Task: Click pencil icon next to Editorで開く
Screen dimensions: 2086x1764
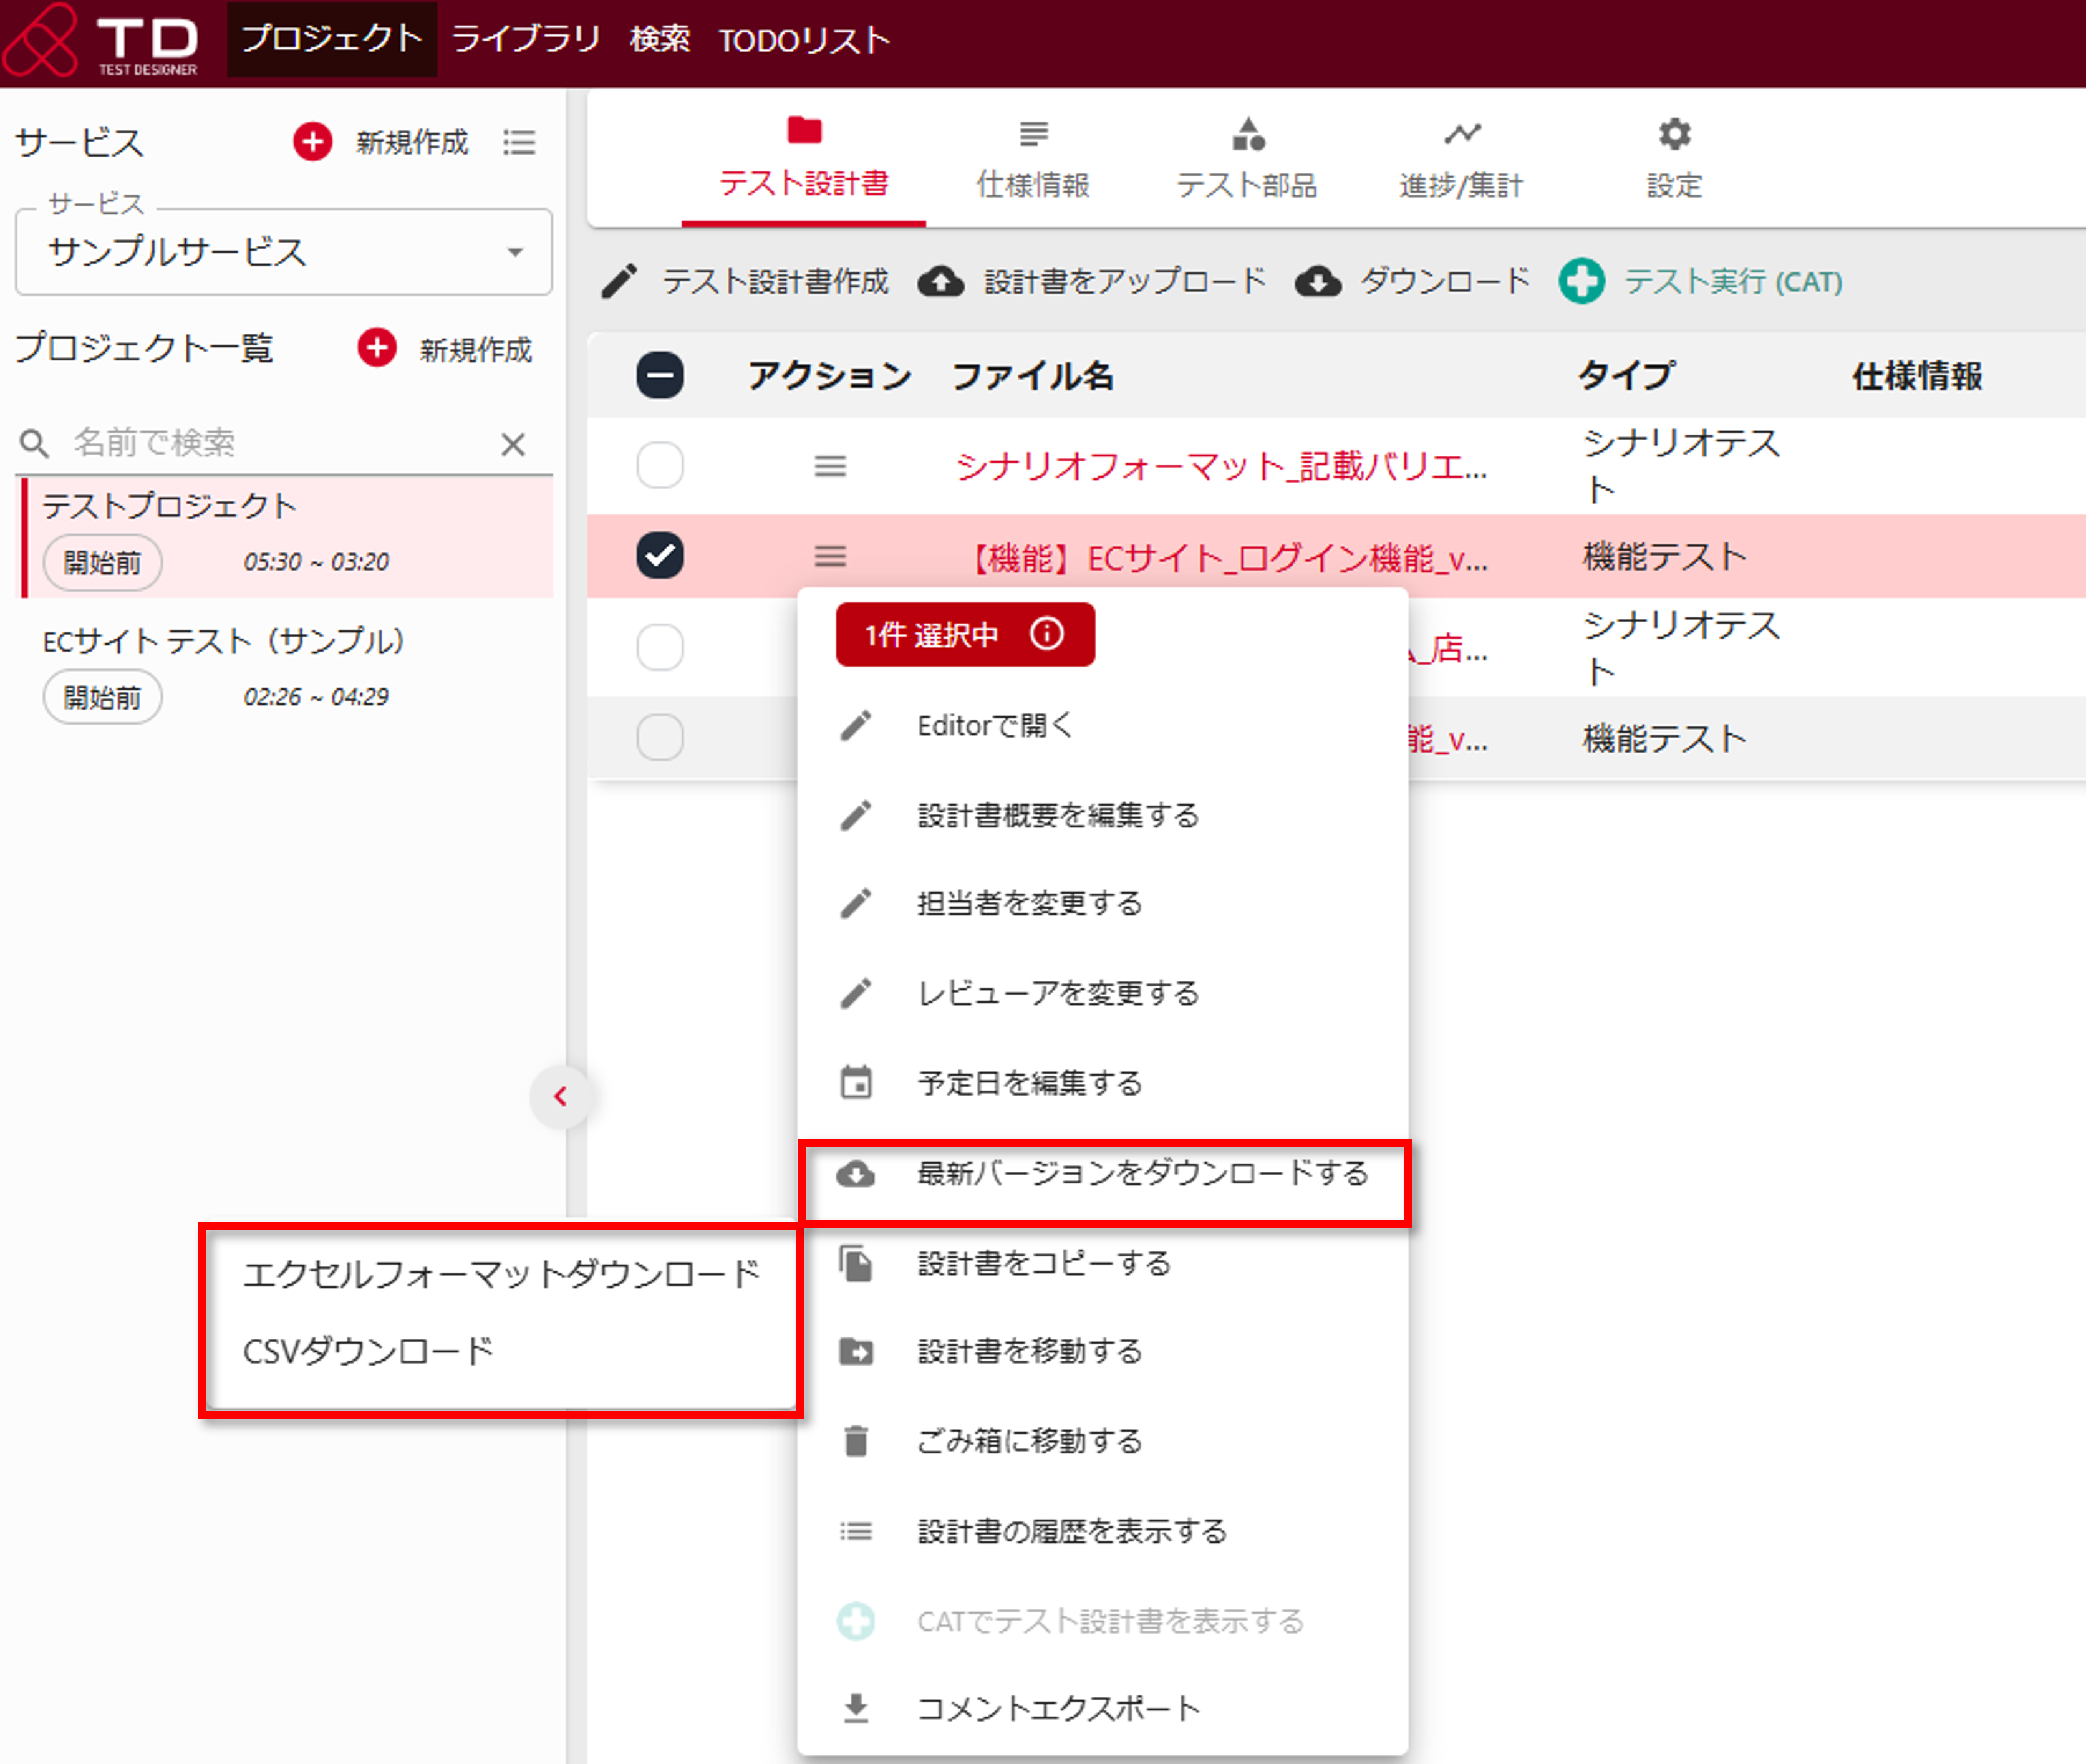Action: click(x=856, y=726)
